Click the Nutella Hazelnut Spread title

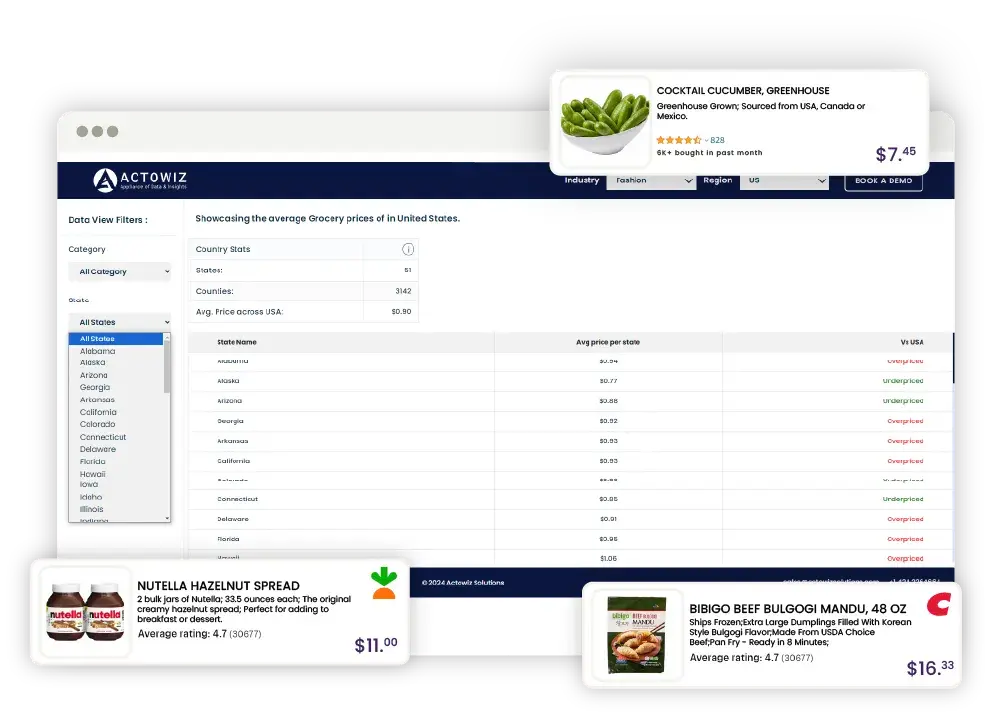[218, 586]
